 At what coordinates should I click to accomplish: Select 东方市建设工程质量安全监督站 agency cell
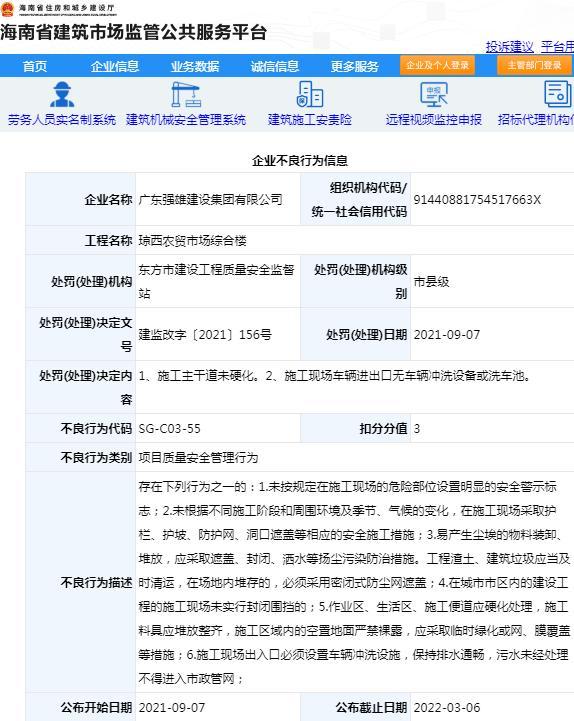[x=217, y=281]
